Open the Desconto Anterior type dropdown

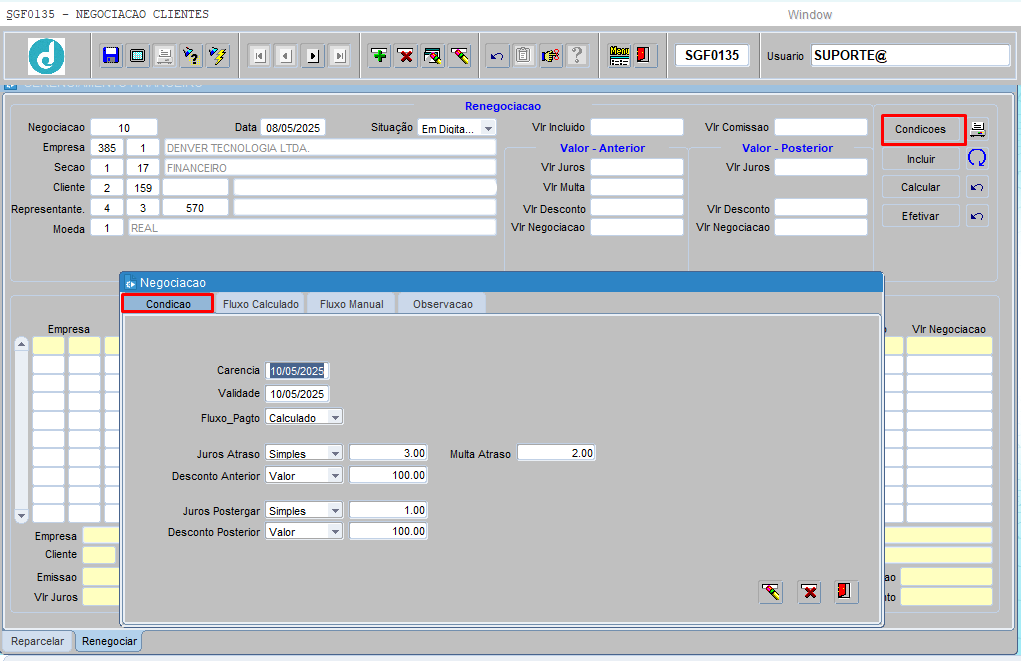pyautogui.click(x=335, y=475)
